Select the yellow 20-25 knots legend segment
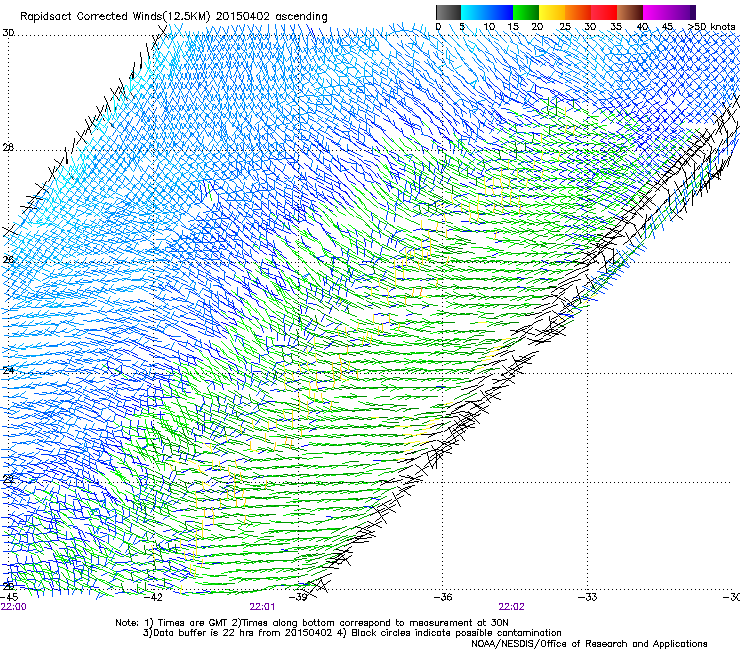Image resolution: width=740 pixels, height=650 pixels. (552, 12)
